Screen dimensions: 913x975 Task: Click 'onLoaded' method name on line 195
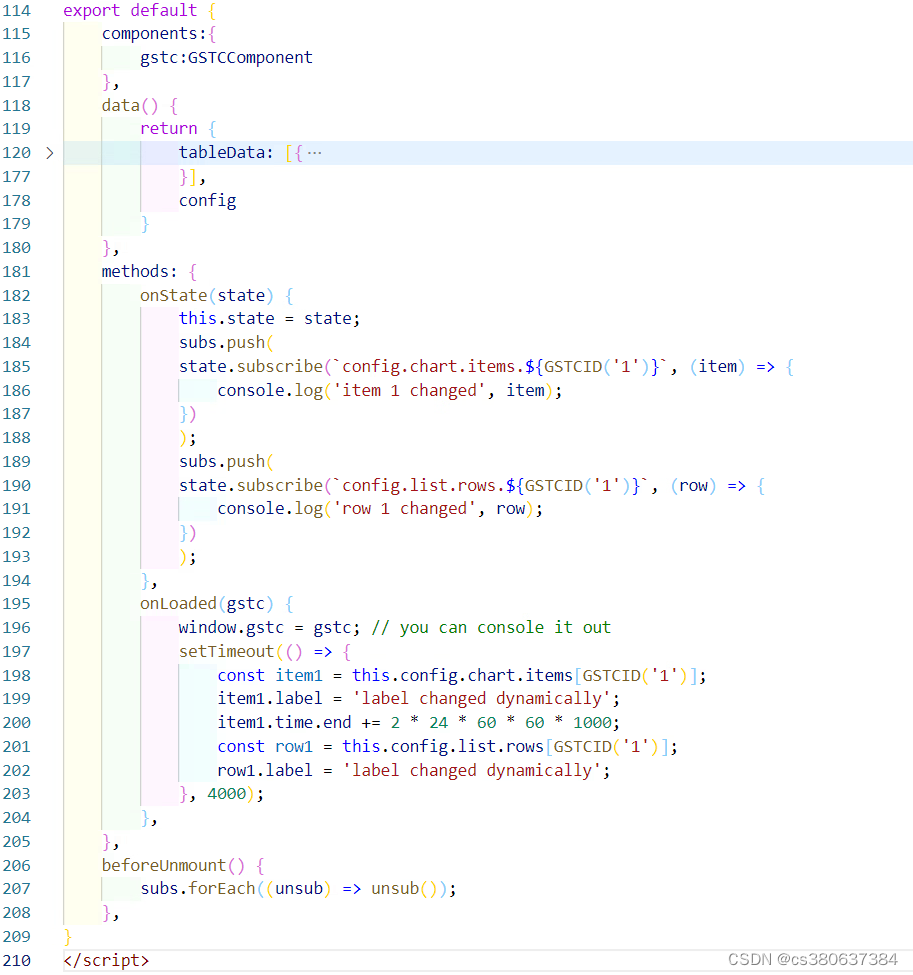point(178,604)
